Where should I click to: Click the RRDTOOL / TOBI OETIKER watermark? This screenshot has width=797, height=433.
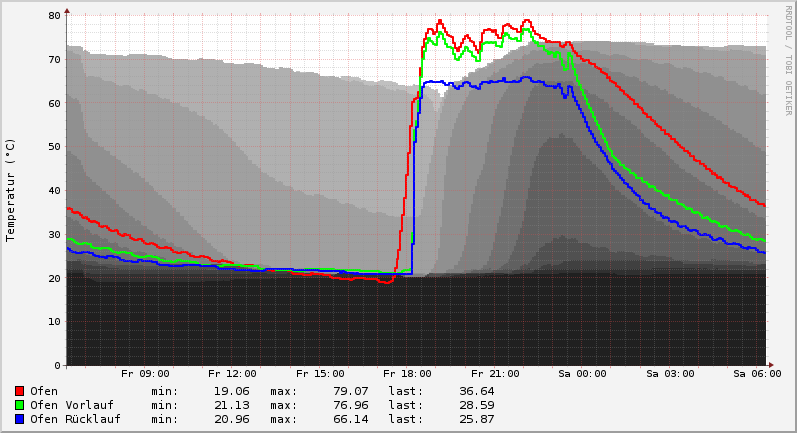[789, 60]
